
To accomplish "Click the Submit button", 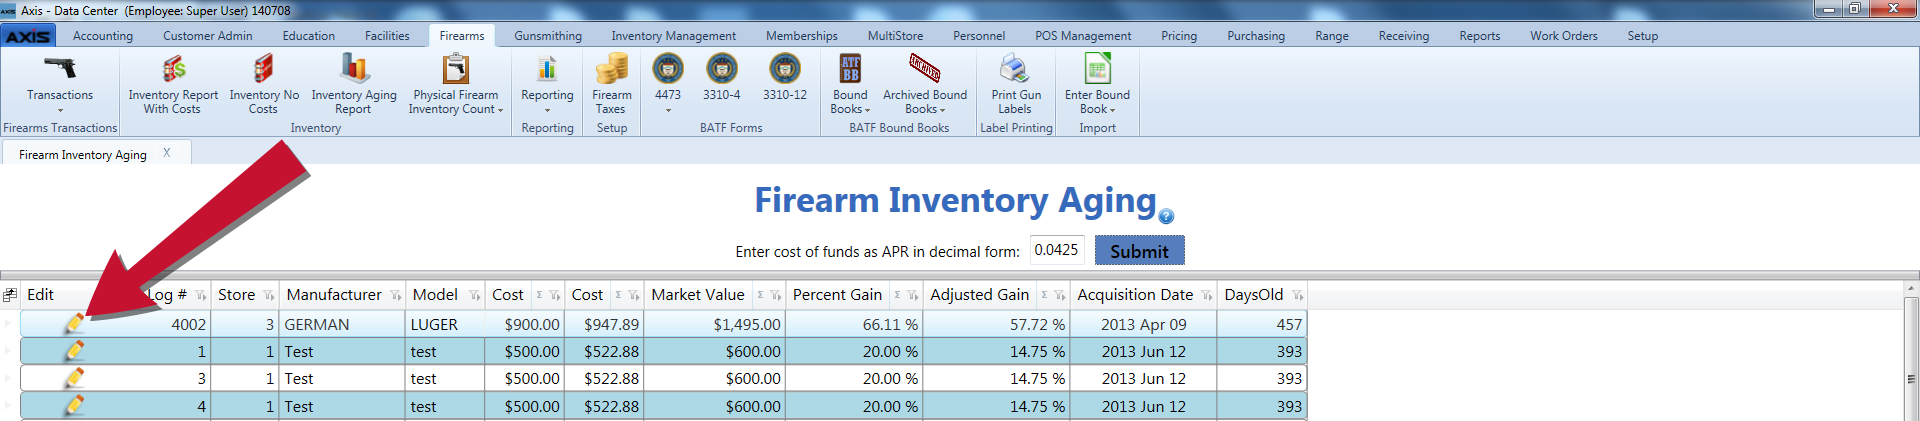I will [1139, 250].
